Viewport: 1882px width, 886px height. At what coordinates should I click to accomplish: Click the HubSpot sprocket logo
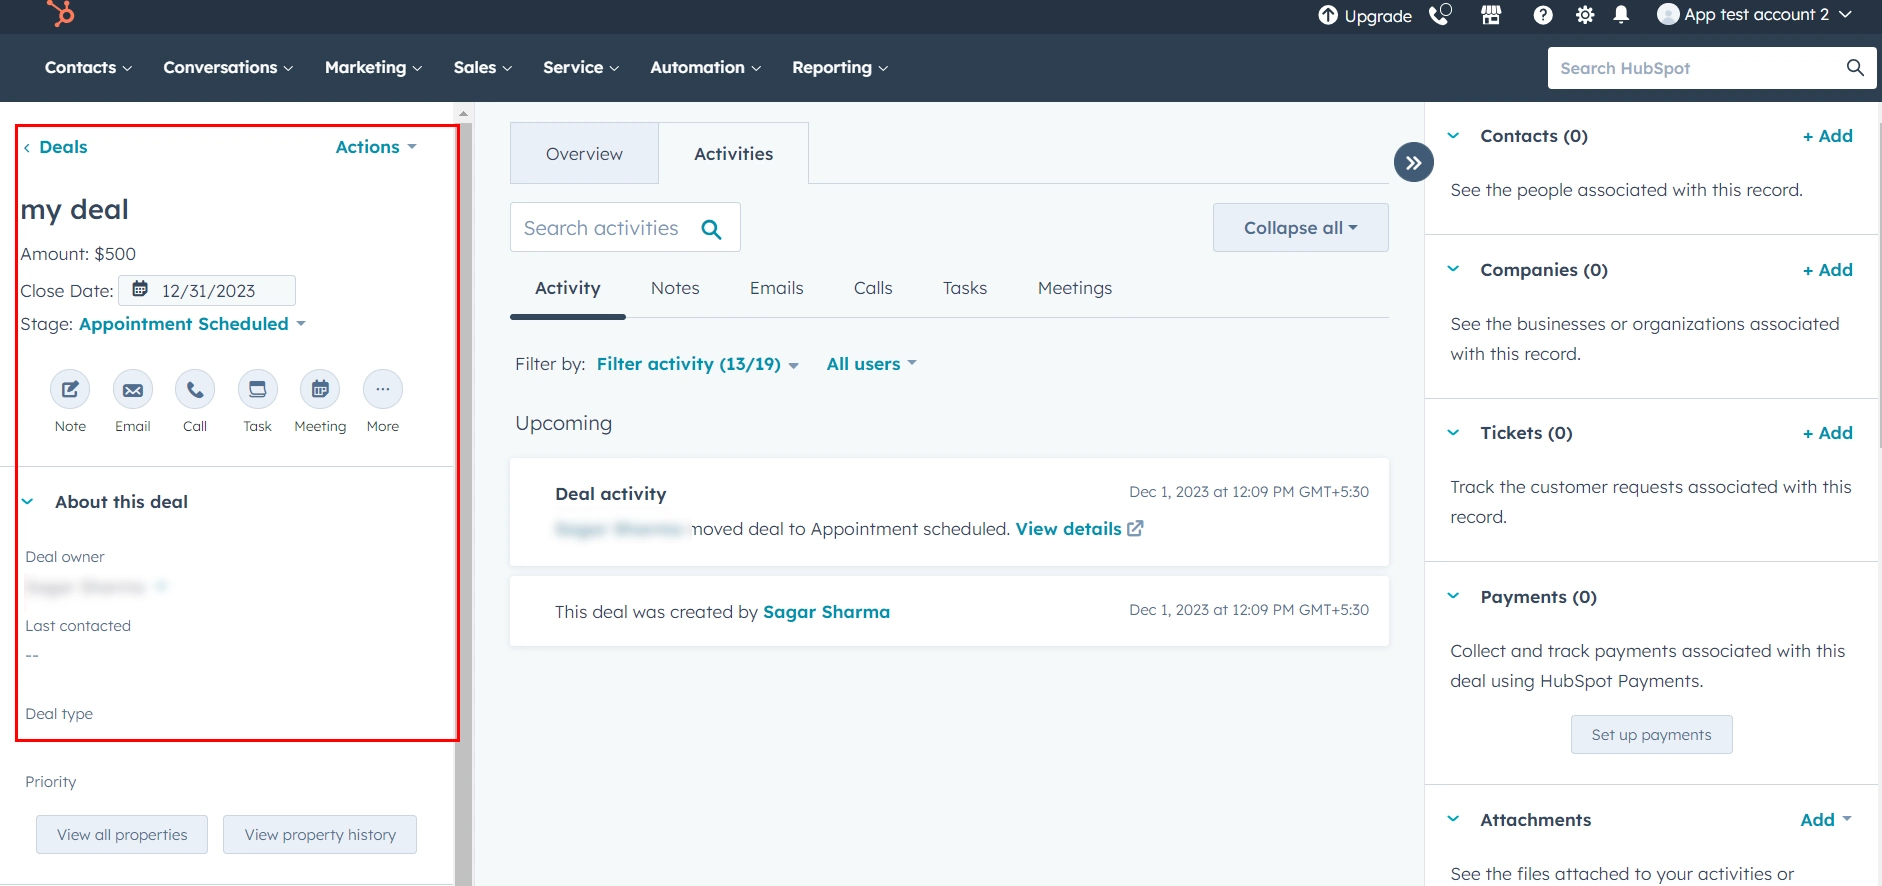[x=61, y=13]
